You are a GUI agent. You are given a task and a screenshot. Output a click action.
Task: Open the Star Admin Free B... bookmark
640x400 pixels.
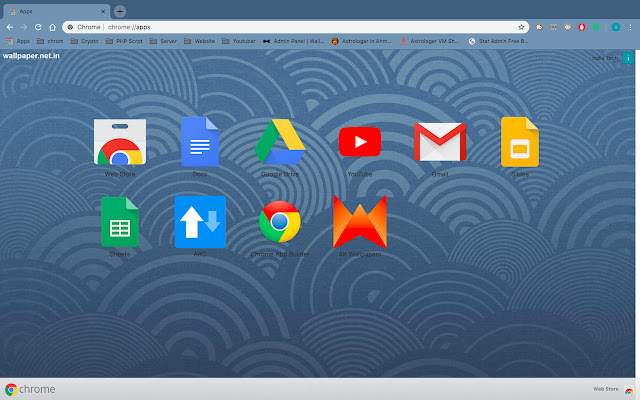tap(498, 41)
